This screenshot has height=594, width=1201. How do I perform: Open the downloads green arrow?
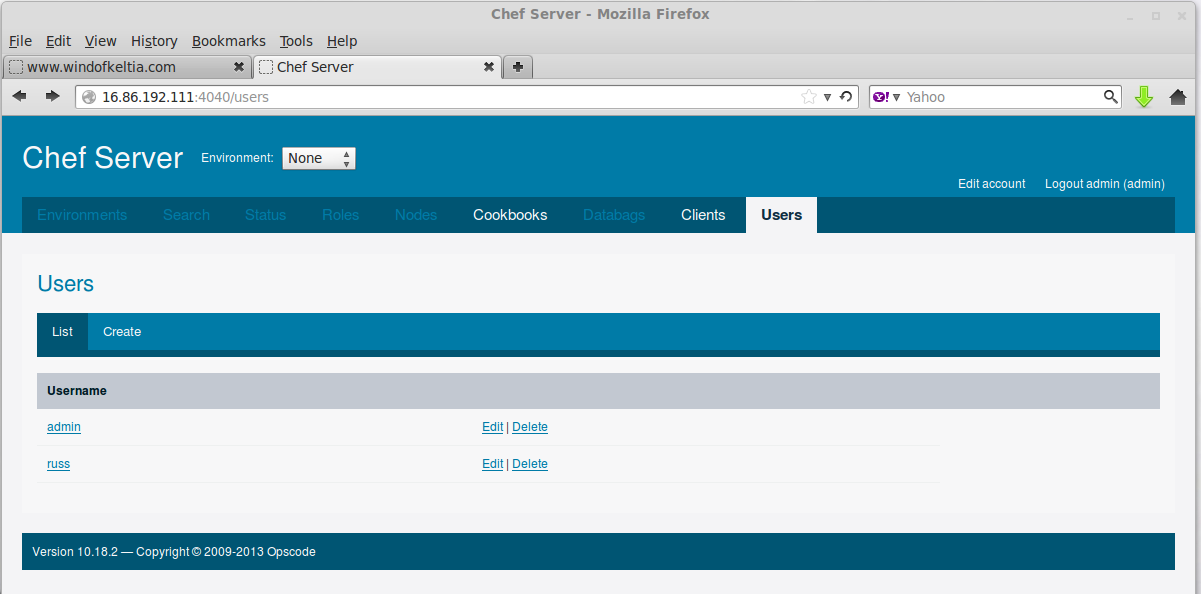pos(1144,97)
